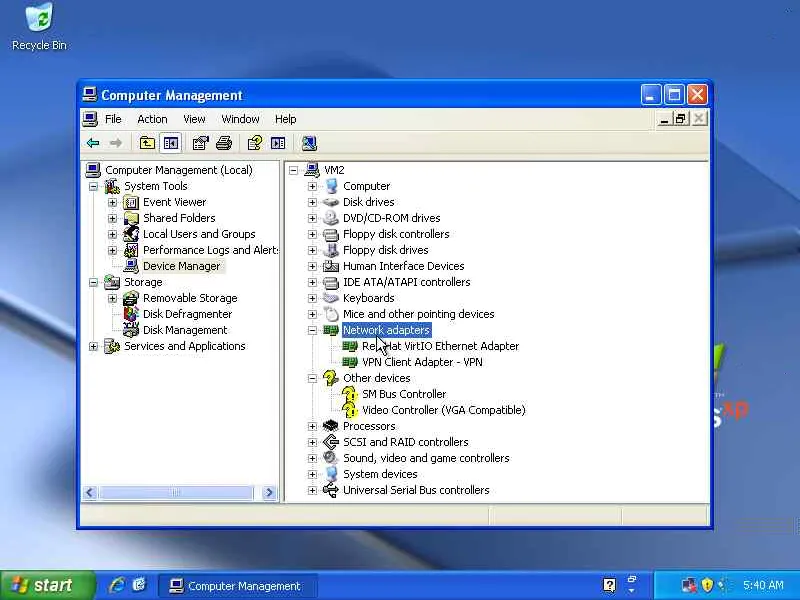Click left pane scroll left arrow
The height and width of the screenshot is (600, 800).
tap(90, 493)
